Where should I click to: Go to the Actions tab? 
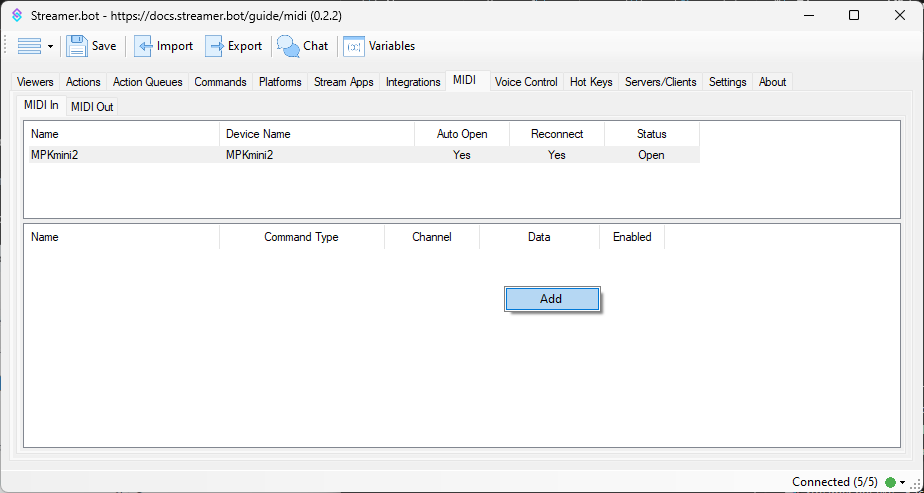coord(83,82)
